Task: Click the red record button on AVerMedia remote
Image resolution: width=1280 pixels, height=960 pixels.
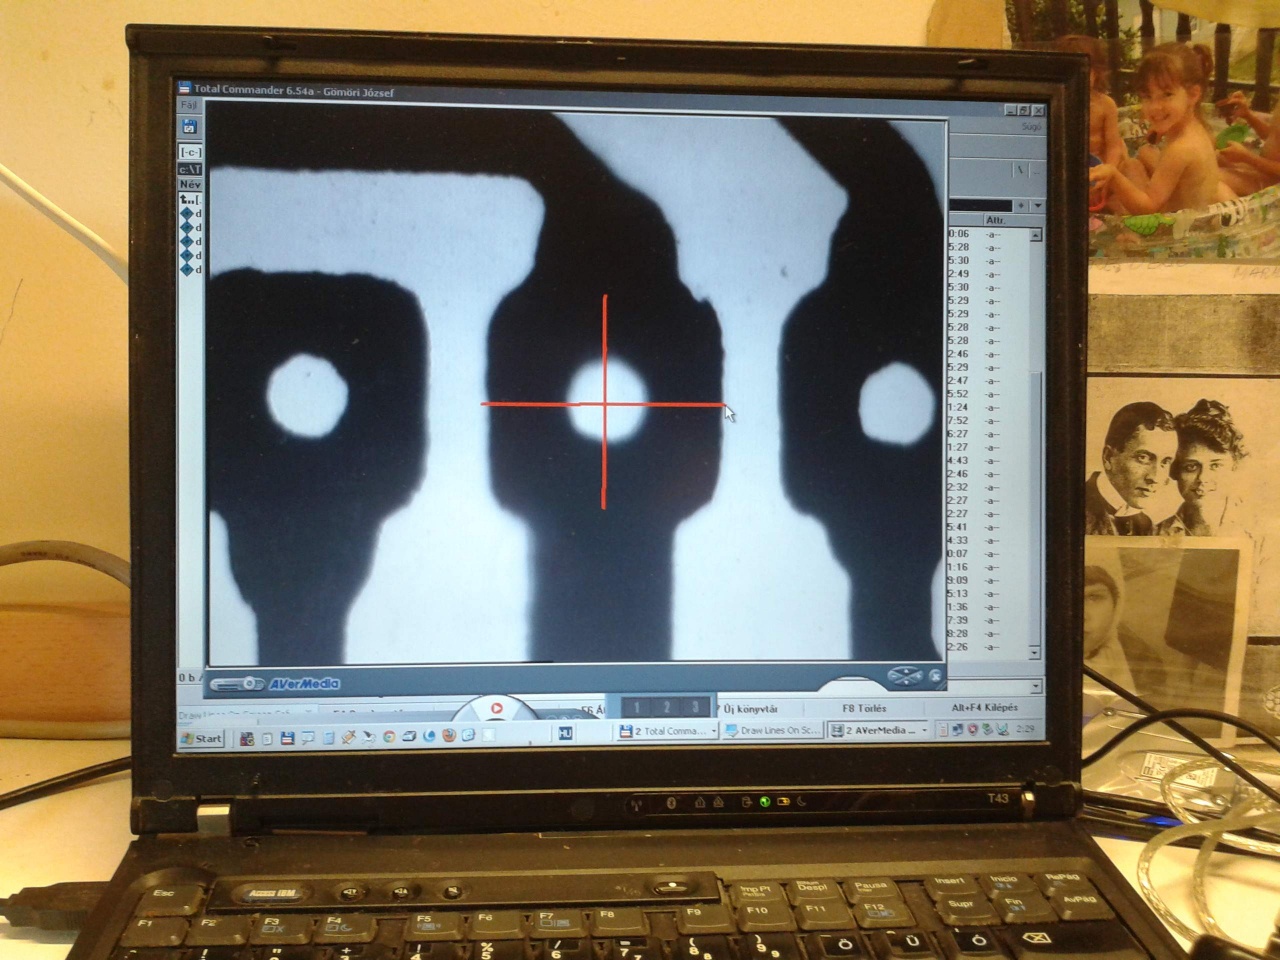Action: point(496,709)
